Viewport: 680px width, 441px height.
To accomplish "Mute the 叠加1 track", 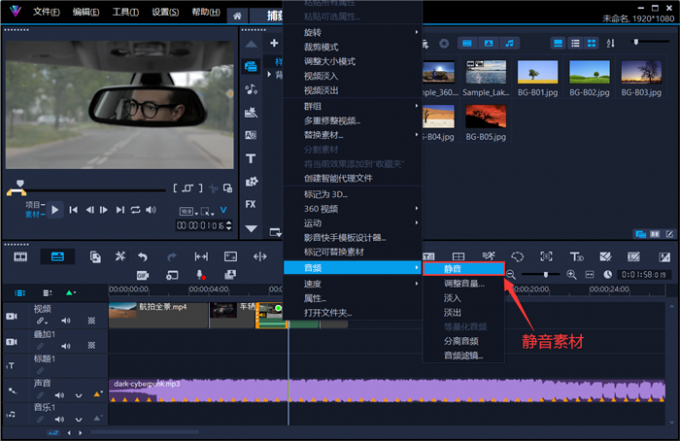I will [x=65, y=346].
